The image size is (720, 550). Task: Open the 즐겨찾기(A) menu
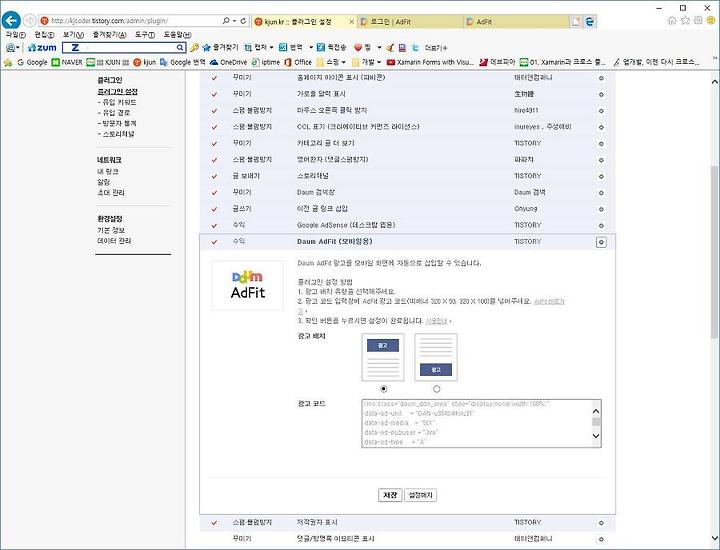coord(109,35)
